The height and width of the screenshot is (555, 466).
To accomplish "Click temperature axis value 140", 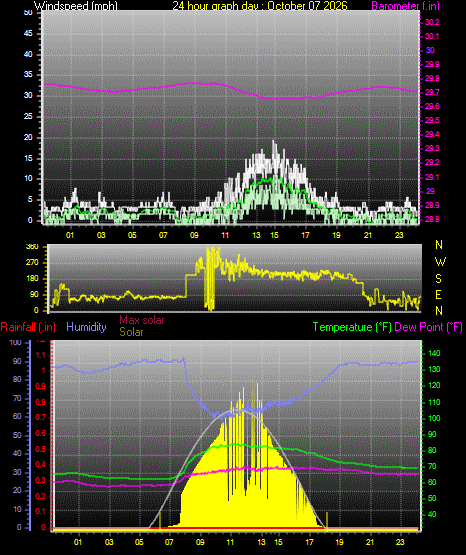I will coord(434,353).
